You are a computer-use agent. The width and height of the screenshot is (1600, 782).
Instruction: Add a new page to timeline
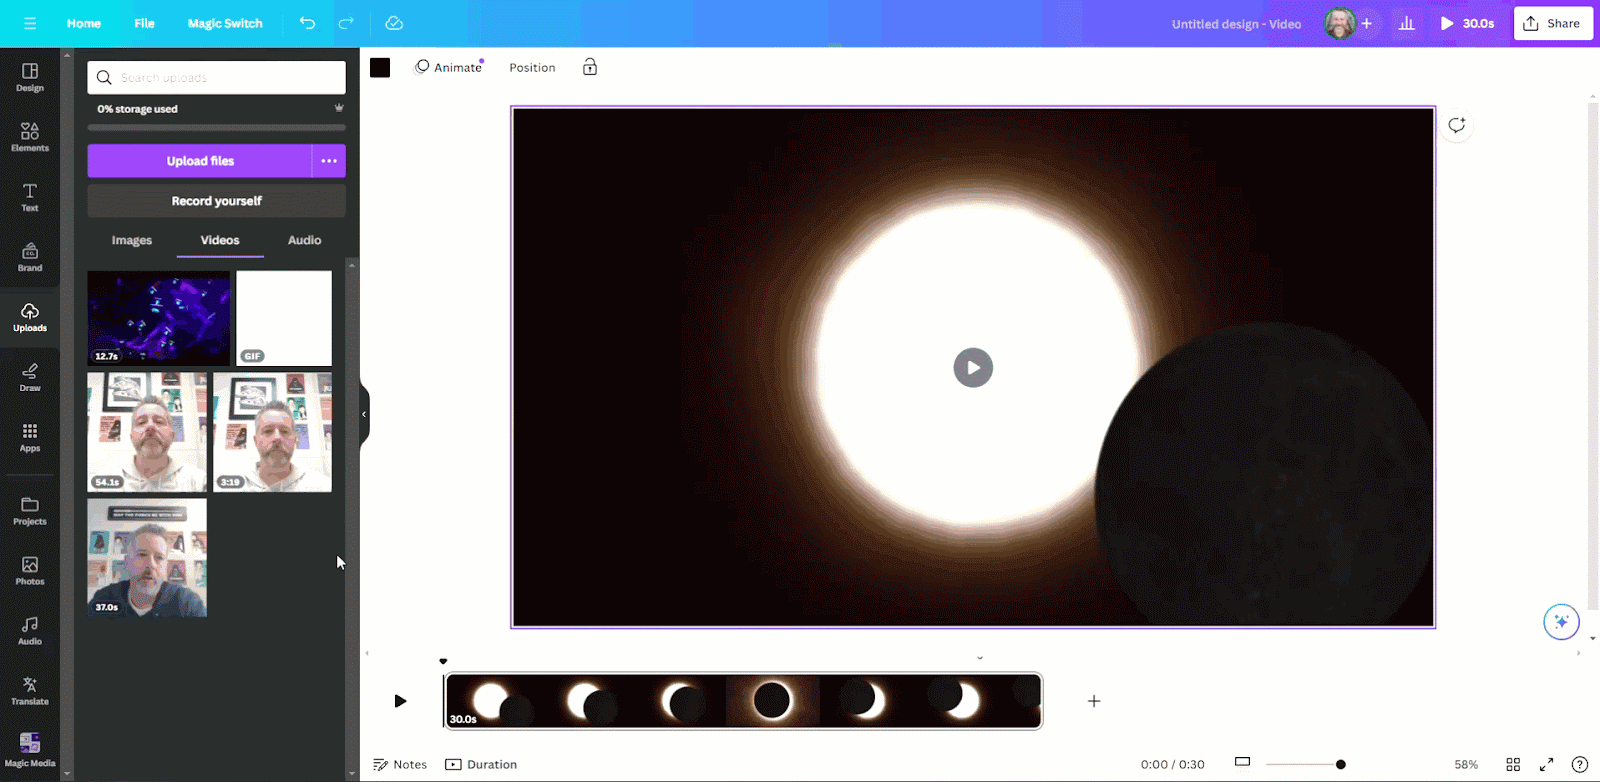click(x=1094, y=701)
